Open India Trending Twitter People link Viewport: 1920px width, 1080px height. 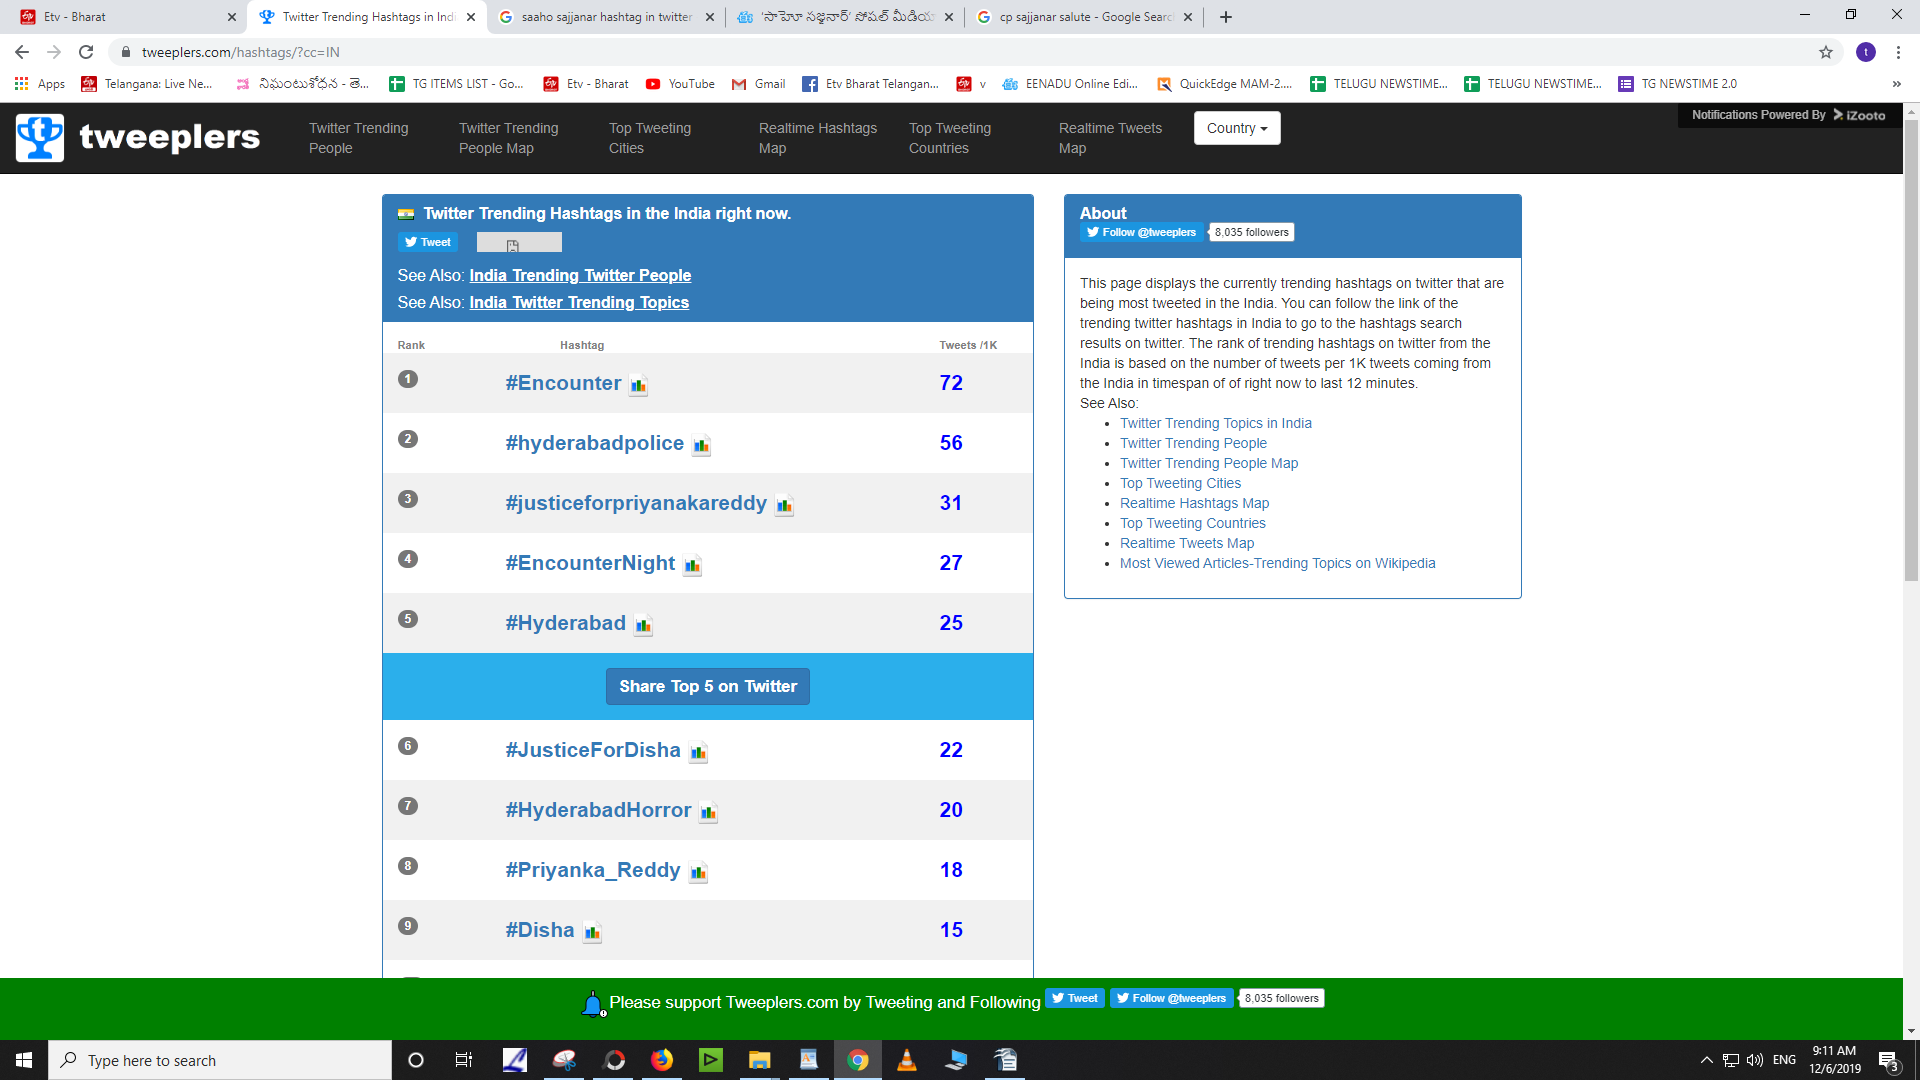click(x=580, y=275)
